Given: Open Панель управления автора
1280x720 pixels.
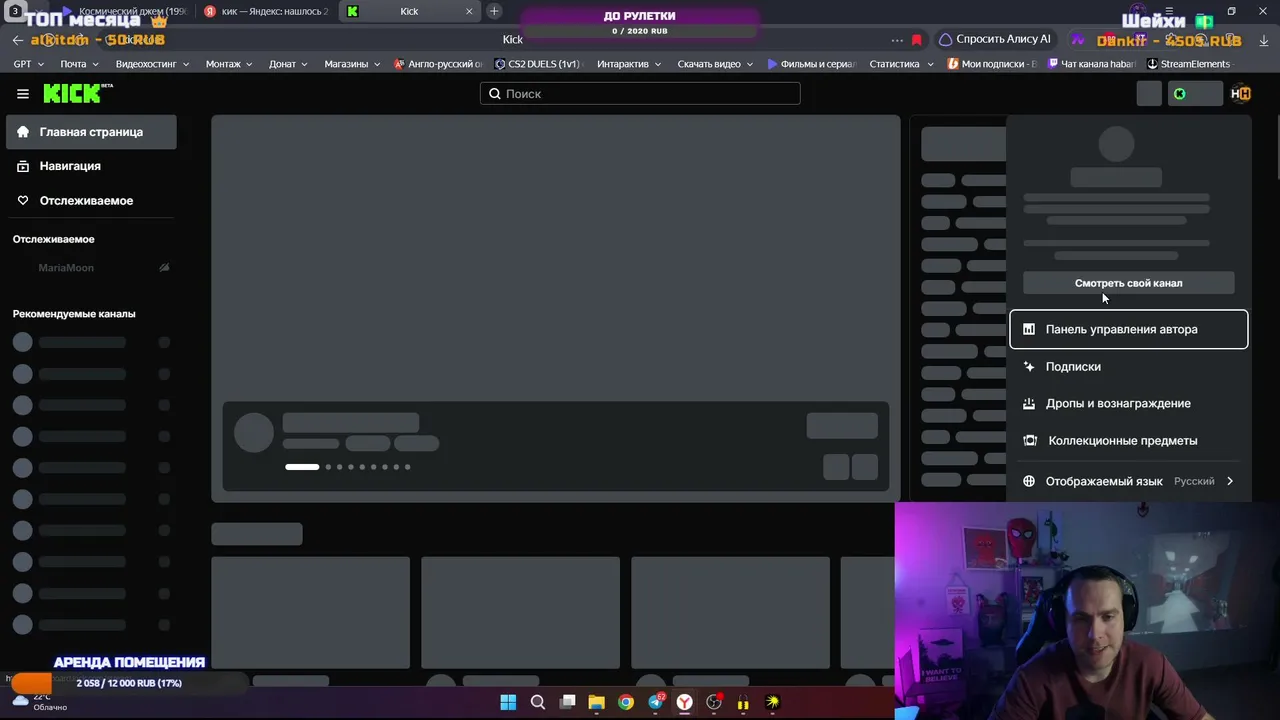Looking at the screenshot, I should tap(1128, 329).
